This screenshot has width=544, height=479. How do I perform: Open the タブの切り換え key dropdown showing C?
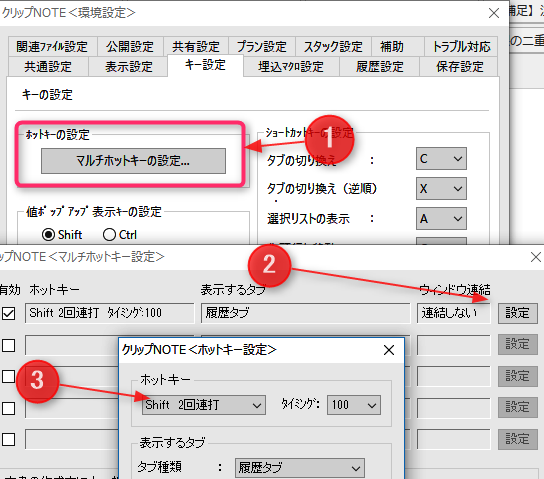pyautogui.click(x=441, y=159)
